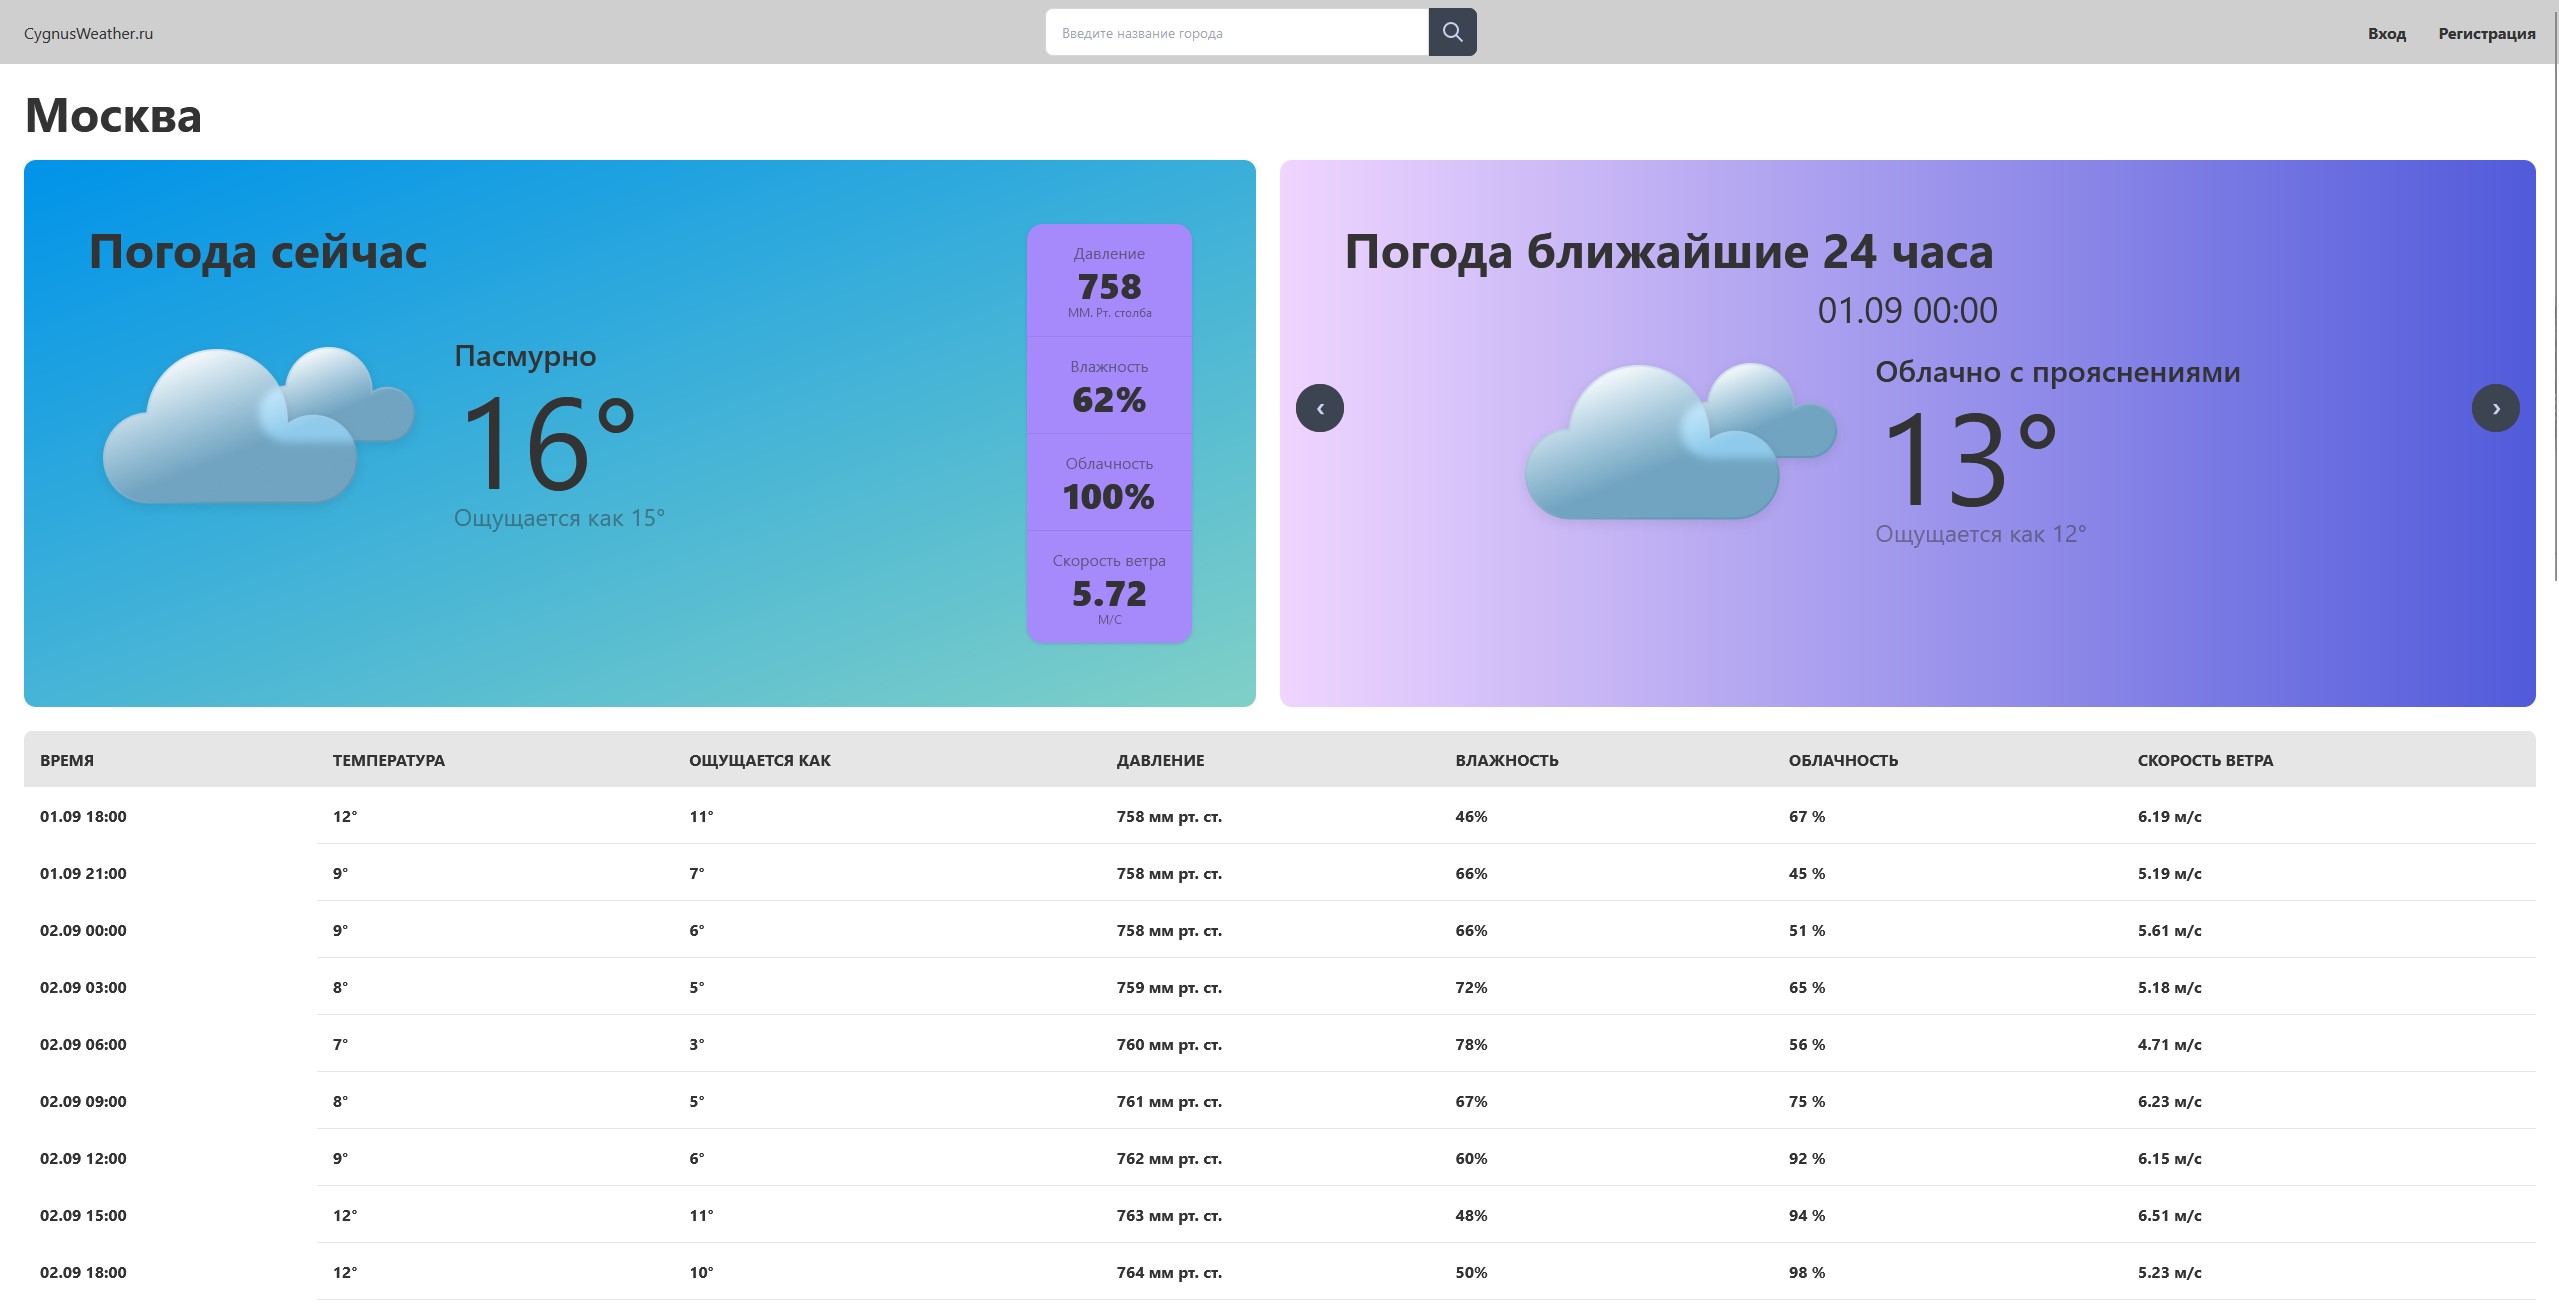Go to previous forecast slide arrow

click(1319, 408)
